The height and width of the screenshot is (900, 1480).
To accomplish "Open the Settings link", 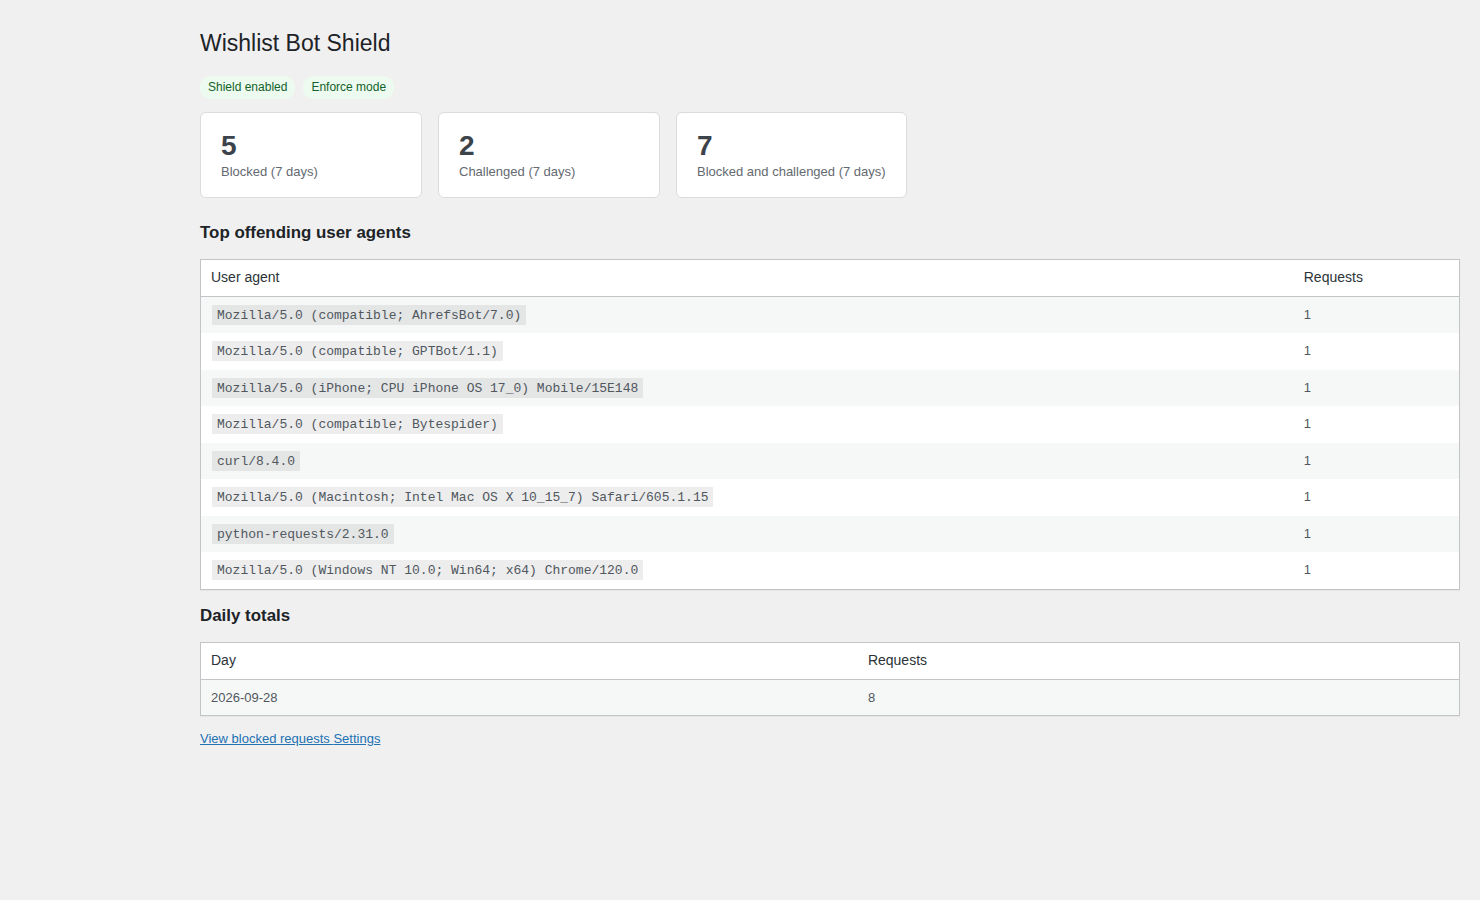I will 357,739.
